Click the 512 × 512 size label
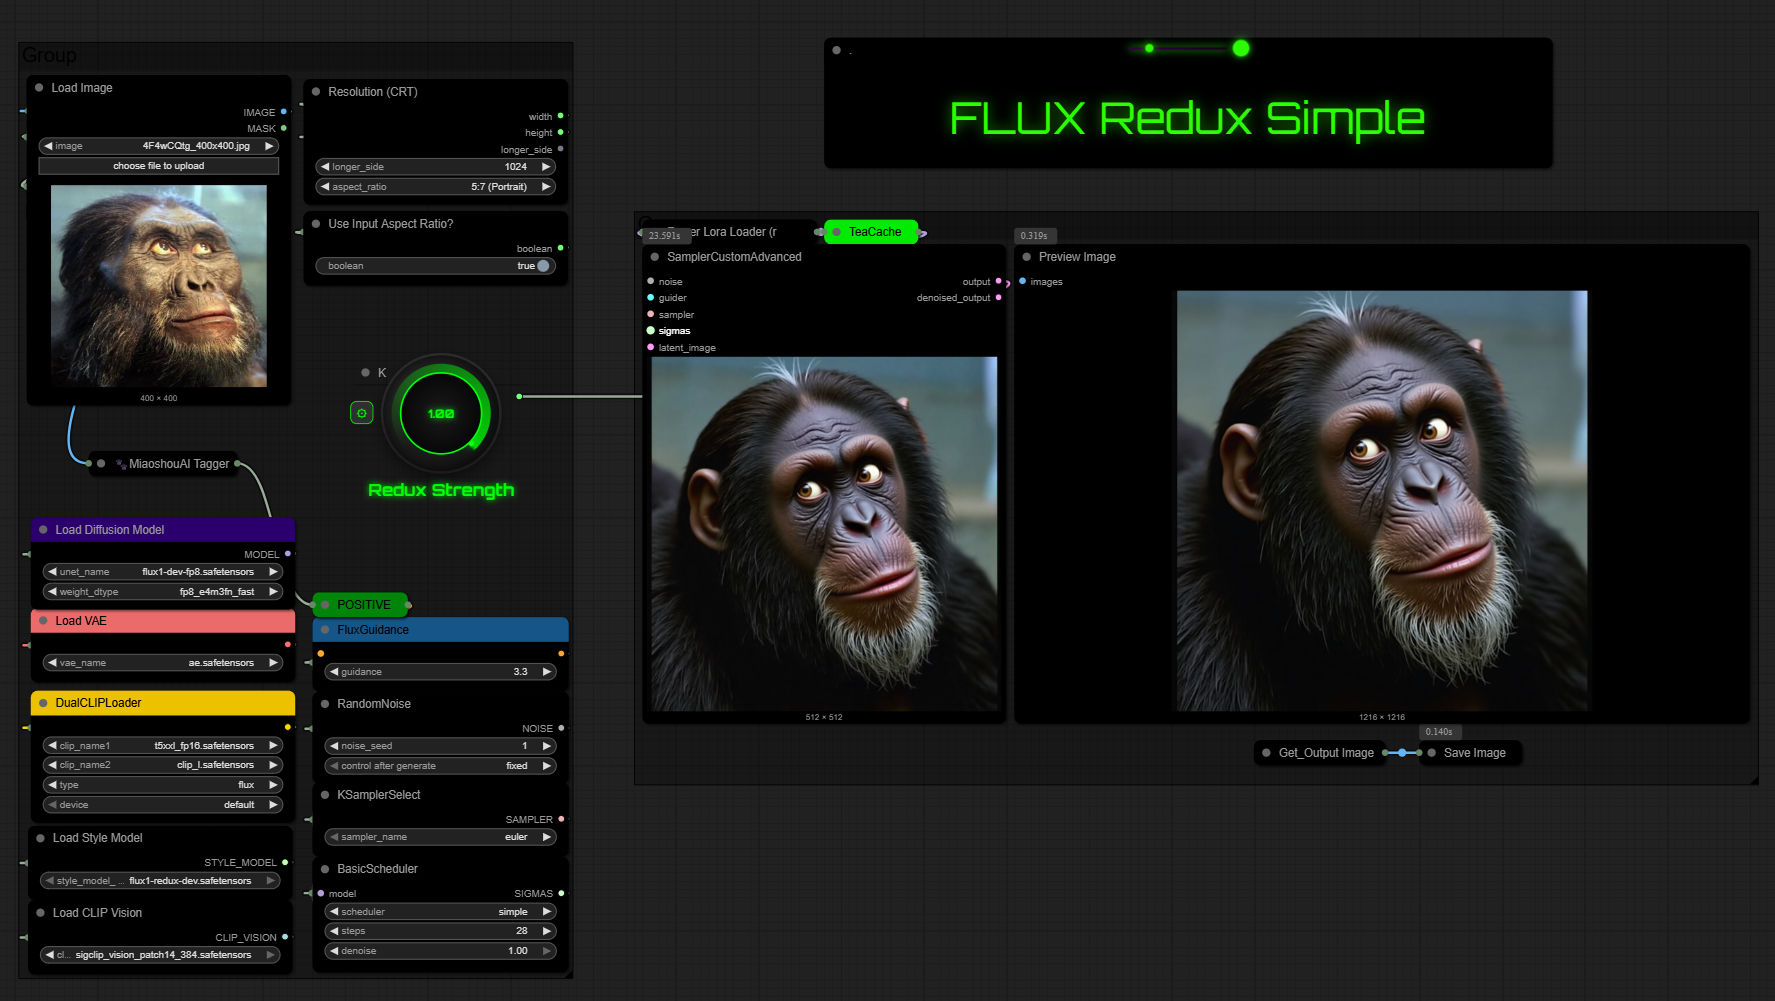1775x1001 pixels. [x=824, y=717]
